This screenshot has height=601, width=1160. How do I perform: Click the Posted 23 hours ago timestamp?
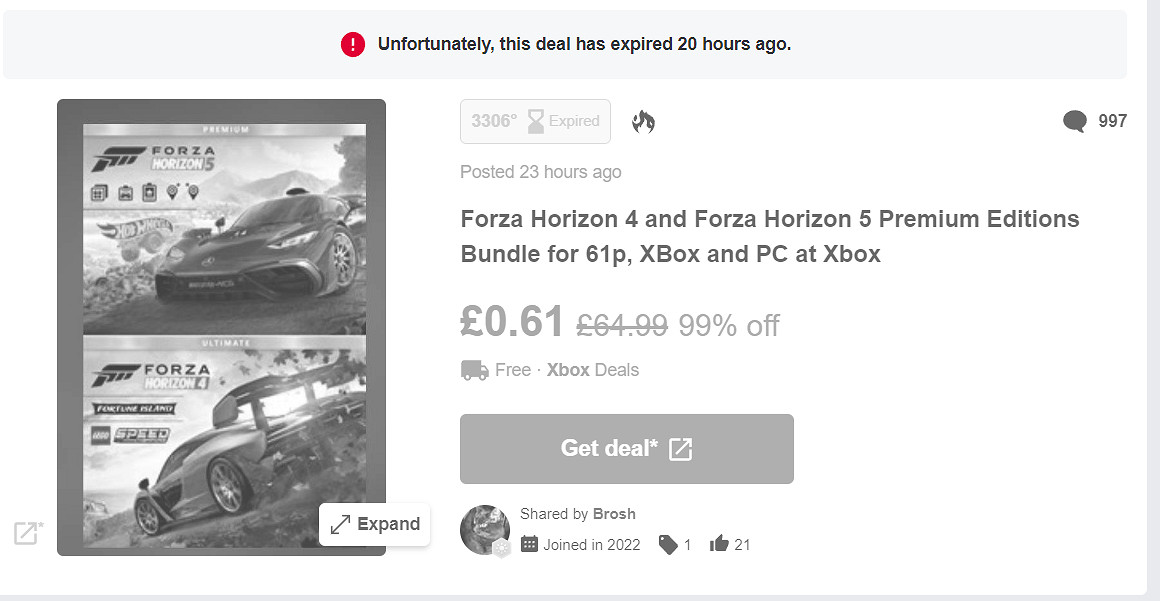click(540, 171)
